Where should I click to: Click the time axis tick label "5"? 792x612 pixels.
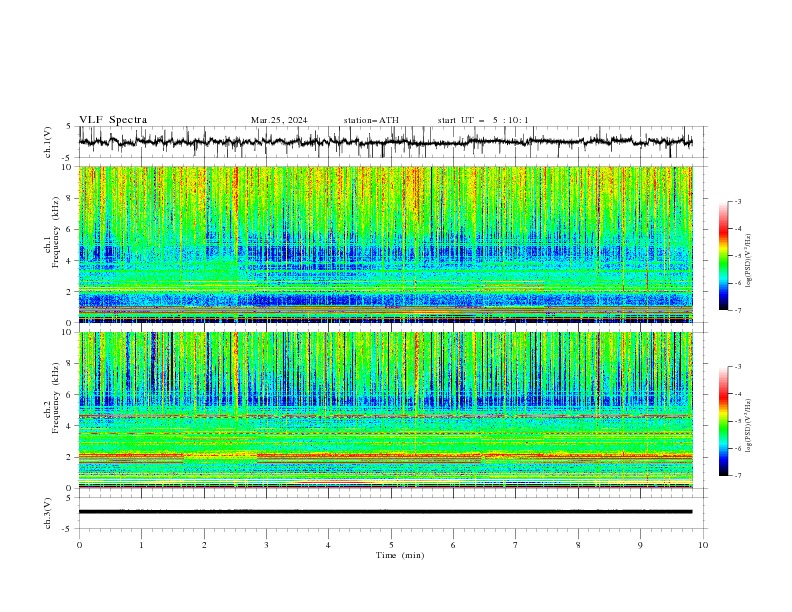click(x=391, y=545)
